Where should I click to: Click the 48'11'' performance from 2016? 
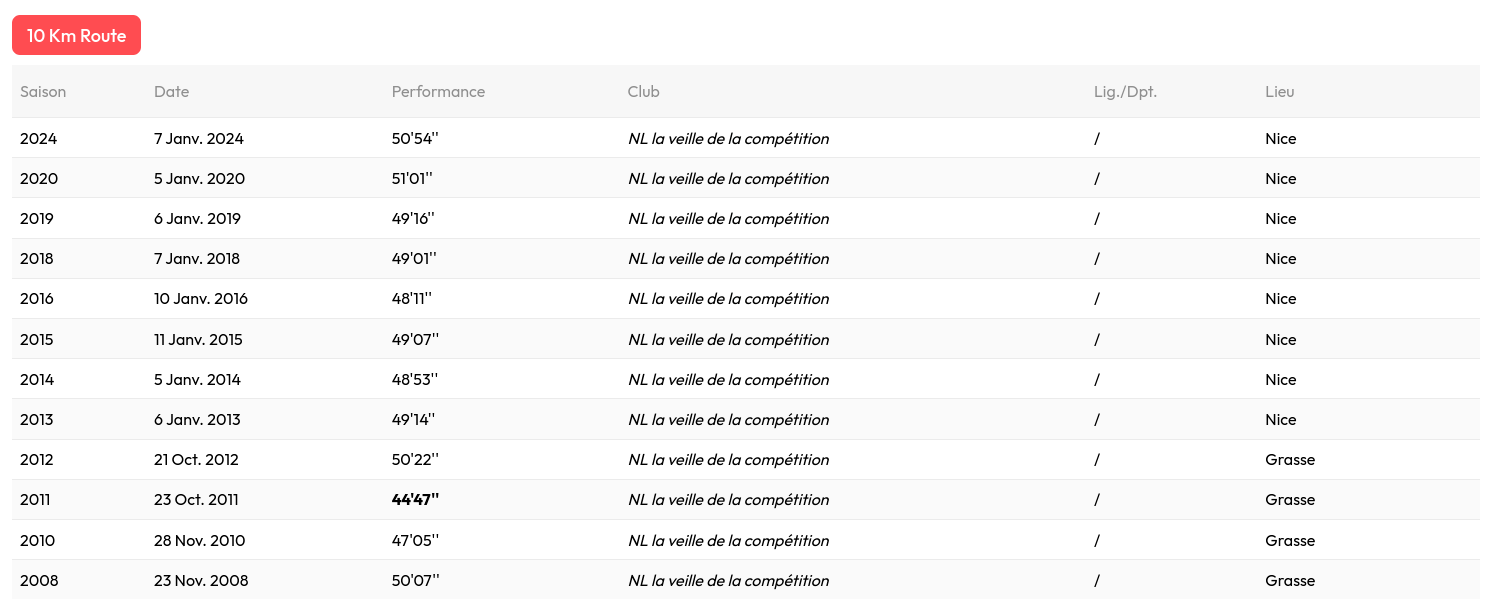[x=412, y=299]
